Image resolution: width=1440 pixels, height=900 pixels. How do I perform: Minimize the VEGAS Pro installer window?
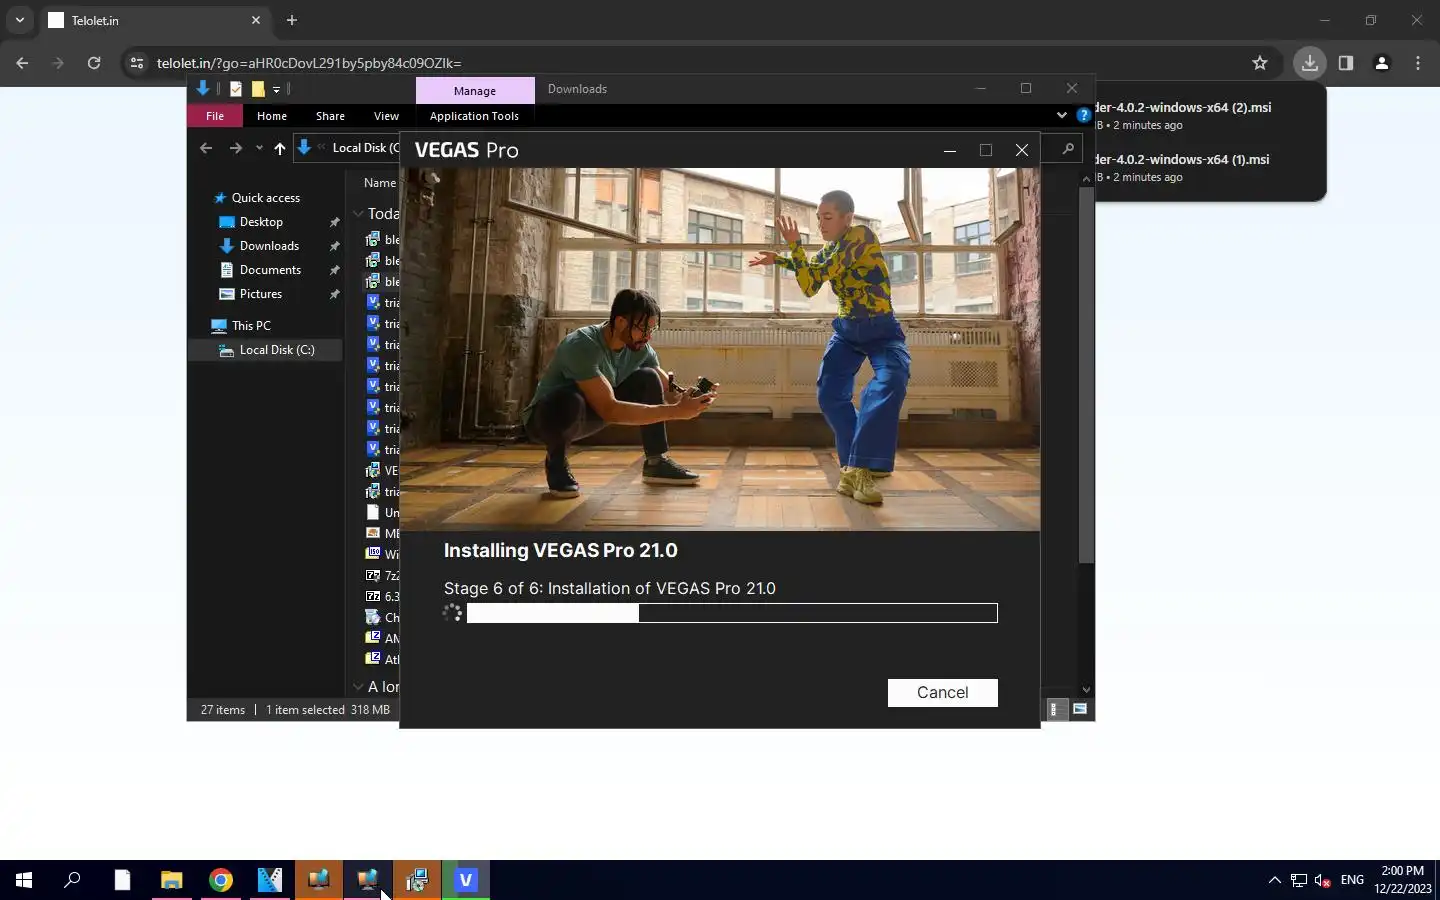tap(950, 150)
